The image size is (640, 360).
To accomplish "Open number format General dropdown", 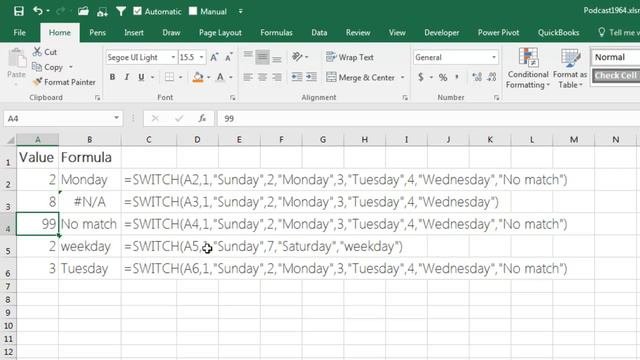I will coord(494,57).
